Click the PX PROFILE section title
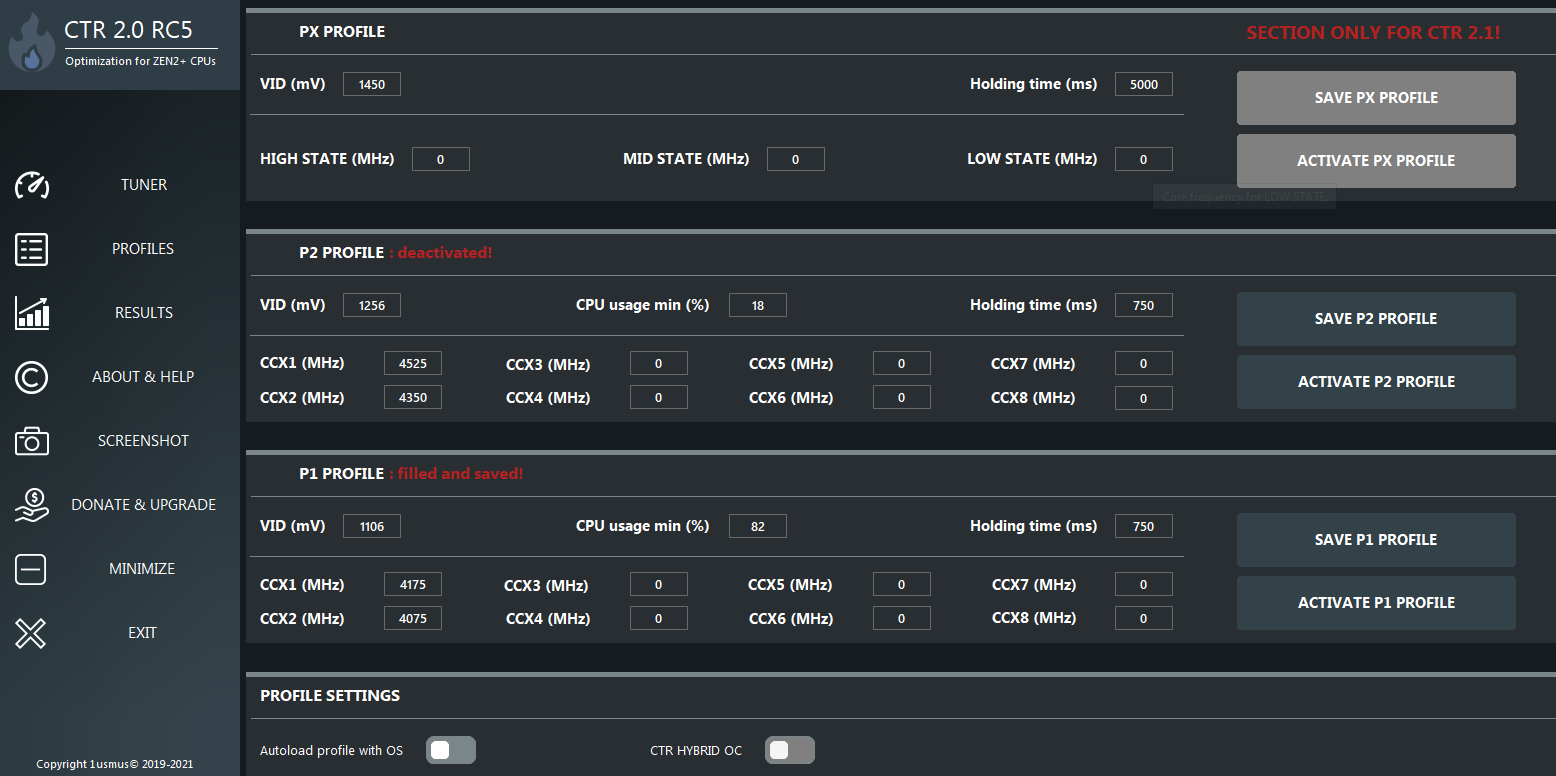Viewport: 1556px width, 776px height. point(342,32)
